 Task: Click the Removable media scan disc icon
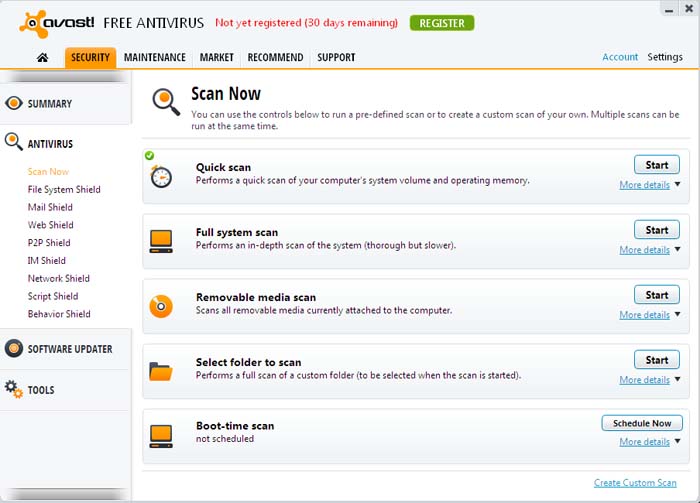[161, 306]
